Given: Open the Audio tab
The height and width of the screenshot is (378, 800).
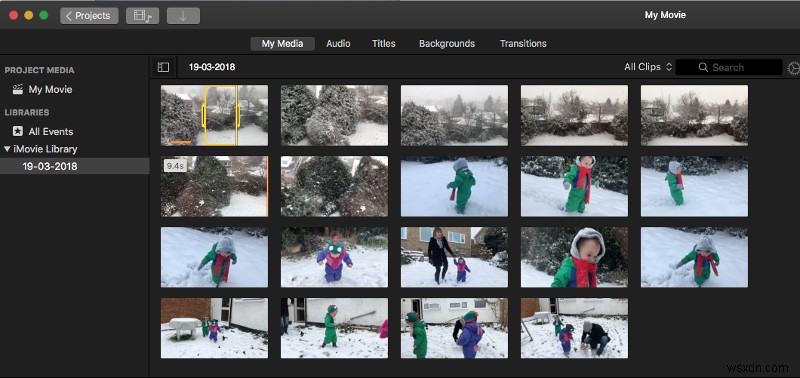Looking at the screenshot, I should [338, 44].
